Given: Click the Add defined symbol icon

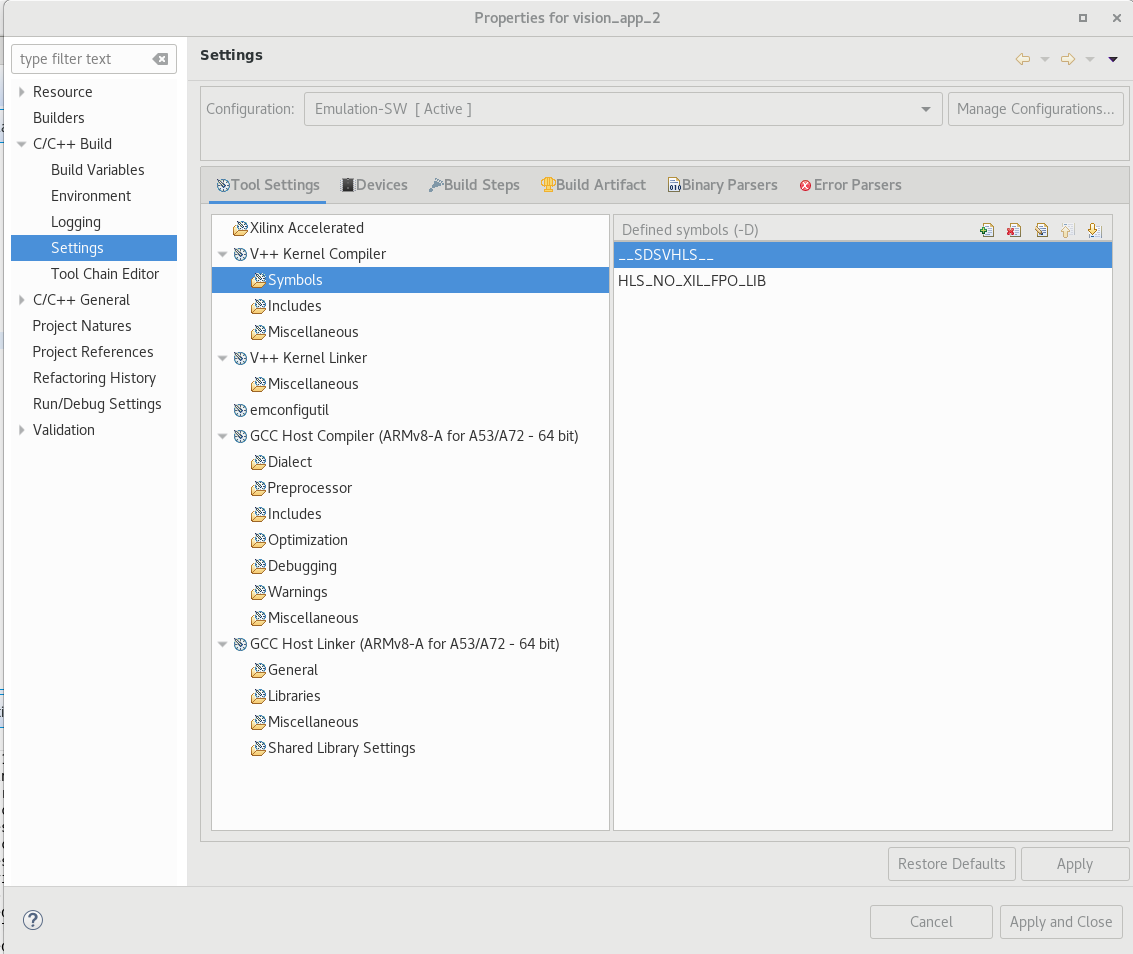Looking at the screenshot, I should pyautogui.click(x=987, y=230).
